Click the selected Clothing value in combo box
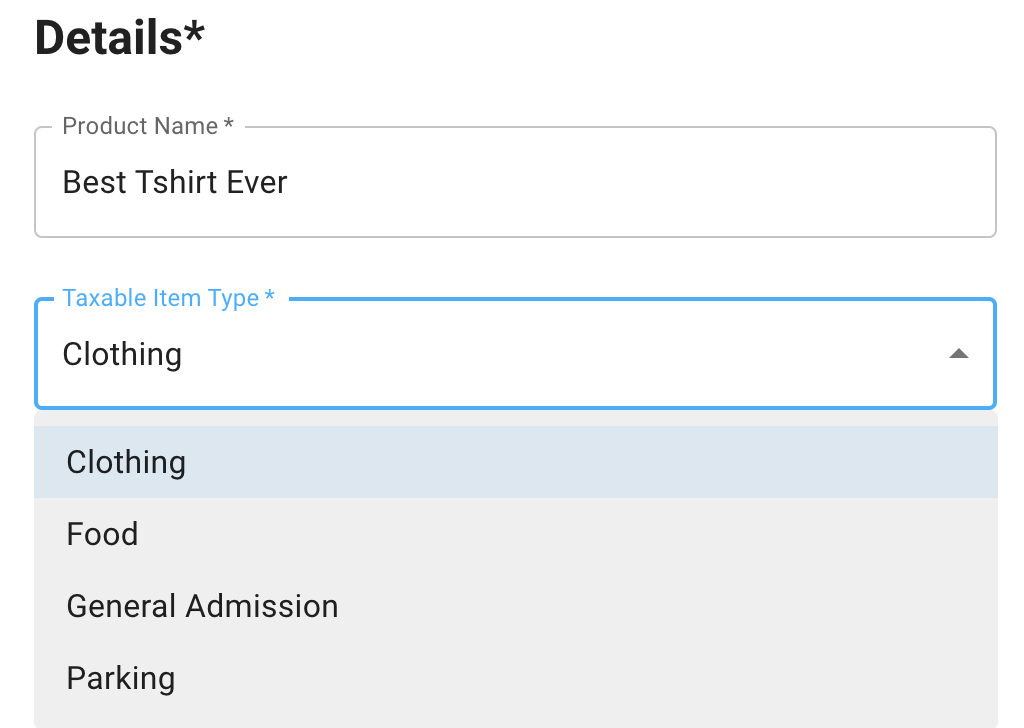This screenshot has width=1024, height=728. click(122, 354)
